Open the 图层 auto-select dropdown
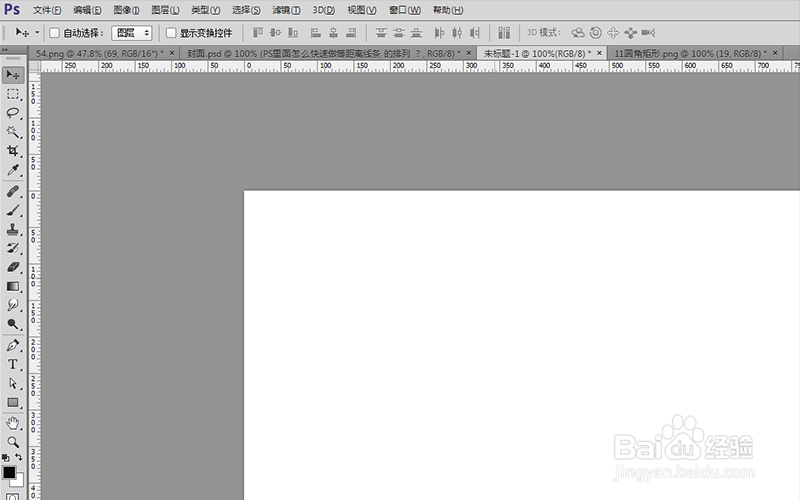The height and width of the screenshot is (500, 800). (132, 33)
